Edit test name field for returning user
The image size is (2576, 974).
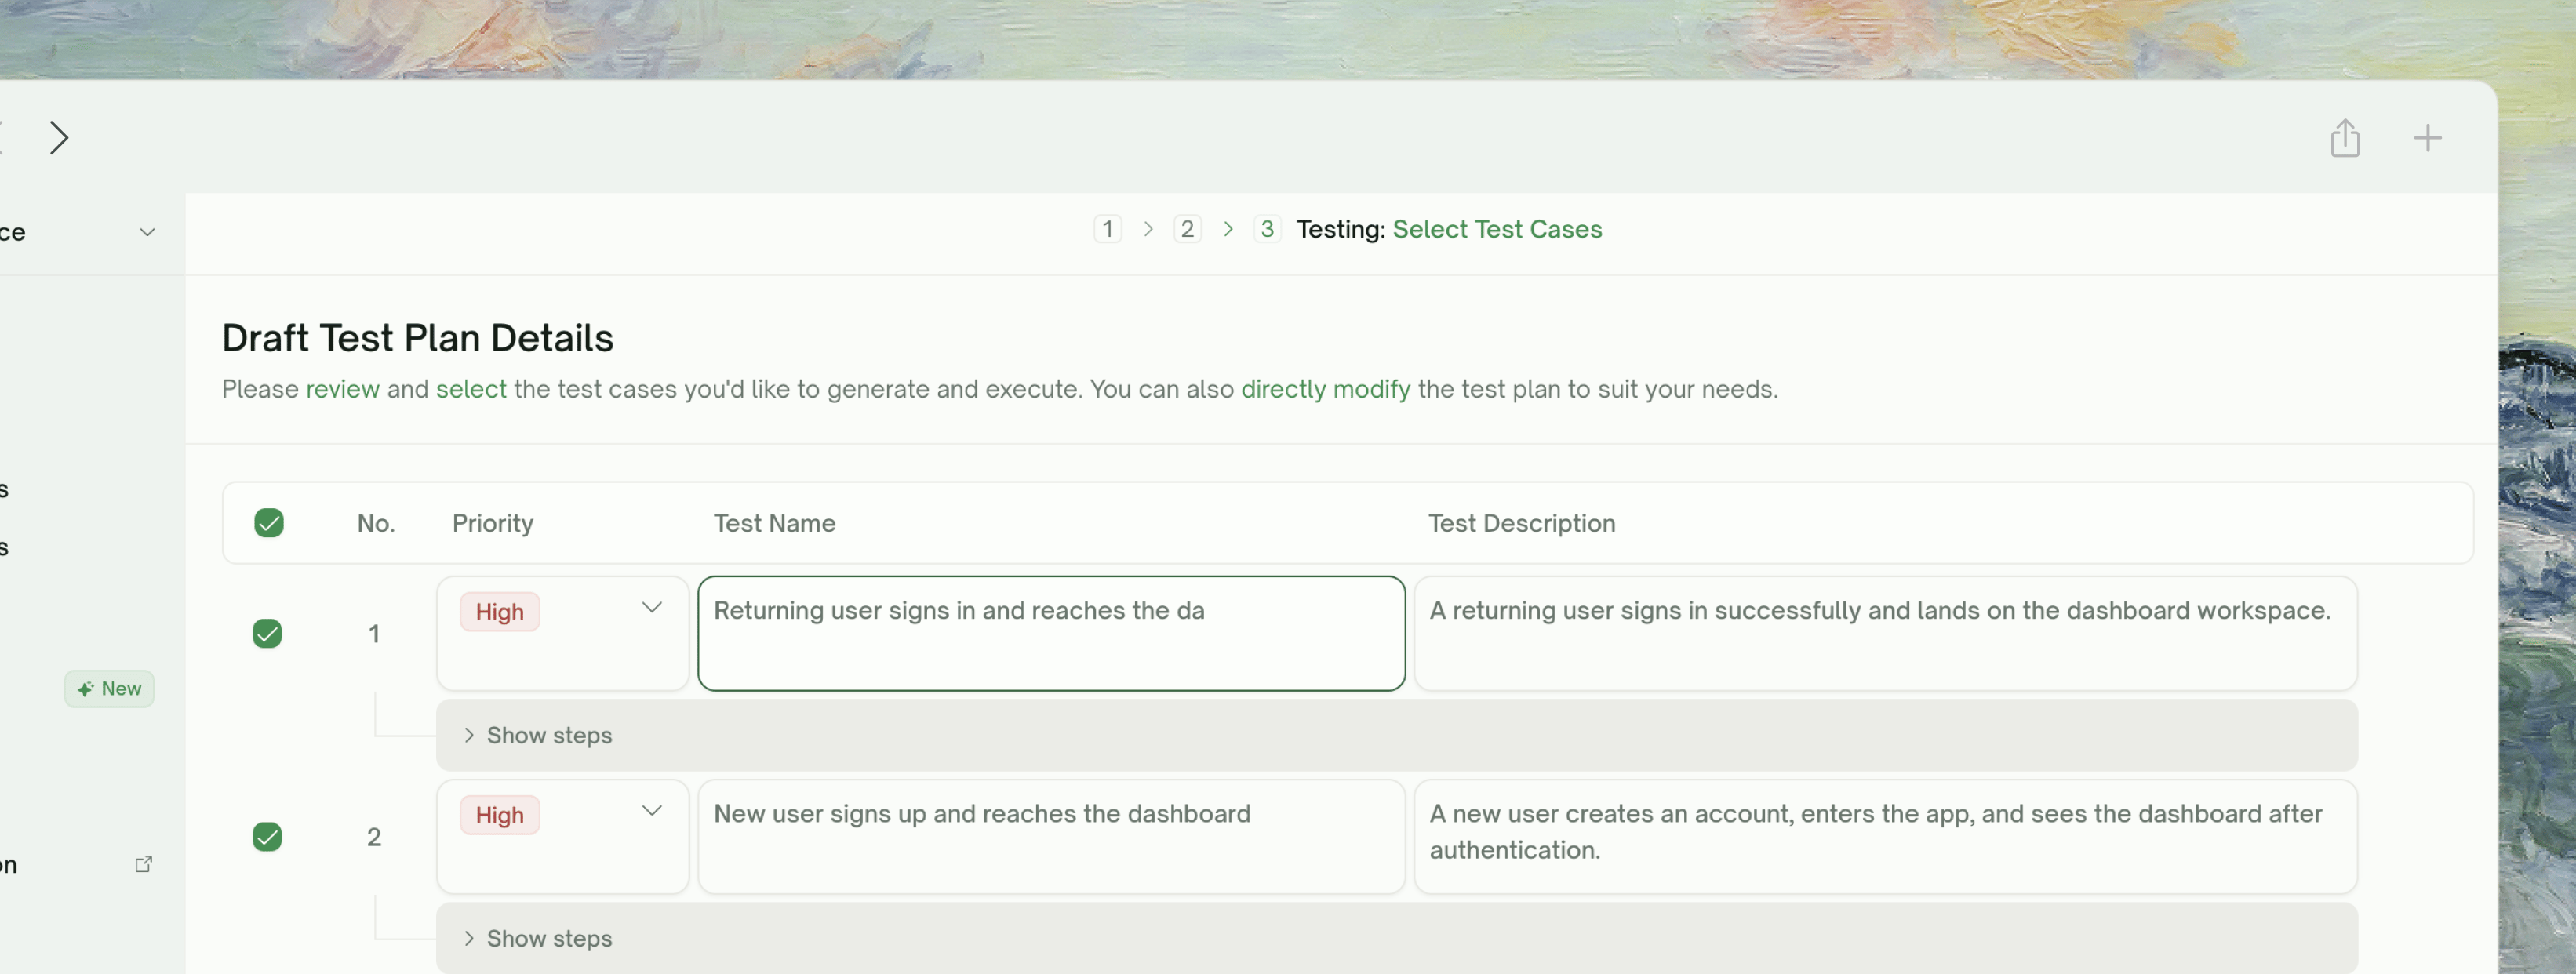tap(1051, 633)
